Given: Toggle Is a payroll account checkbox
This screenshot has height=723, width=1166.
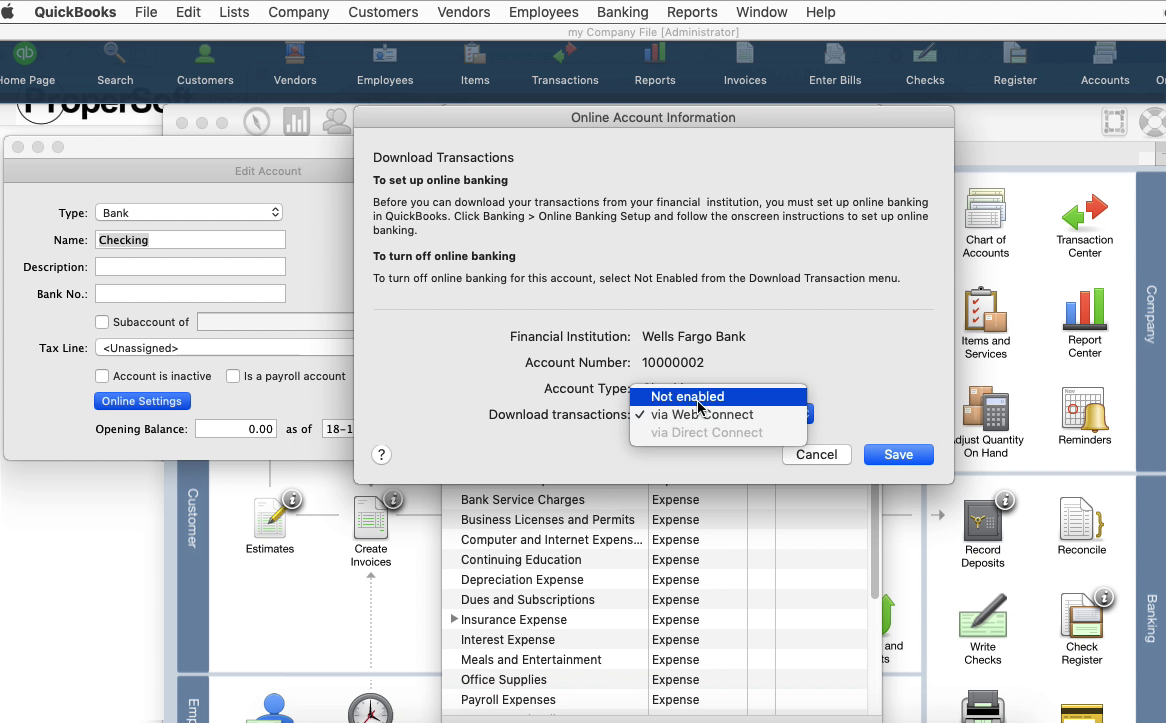Looking at the screenshot, I should 233,376.
